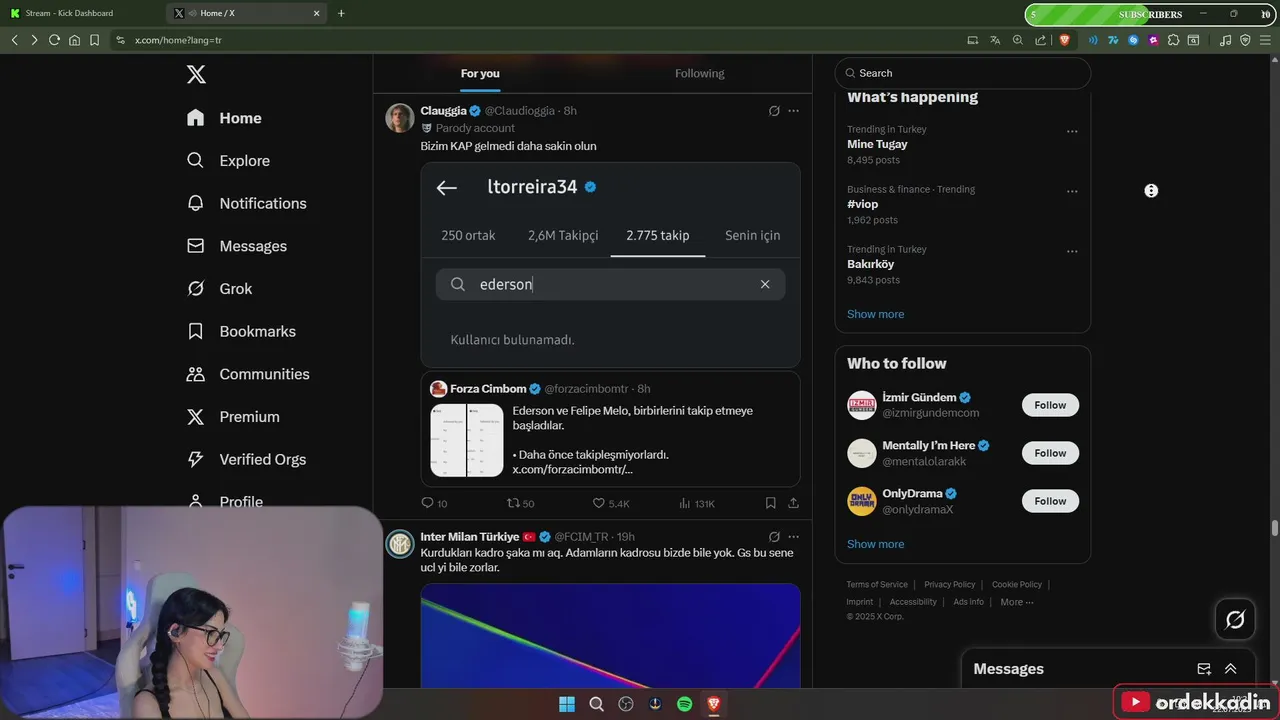Open browser extensions puzzle icon
Image resolution: width=1280 pixels, height=720 pixels.
pyautogui.click(x=1173, y=40)
